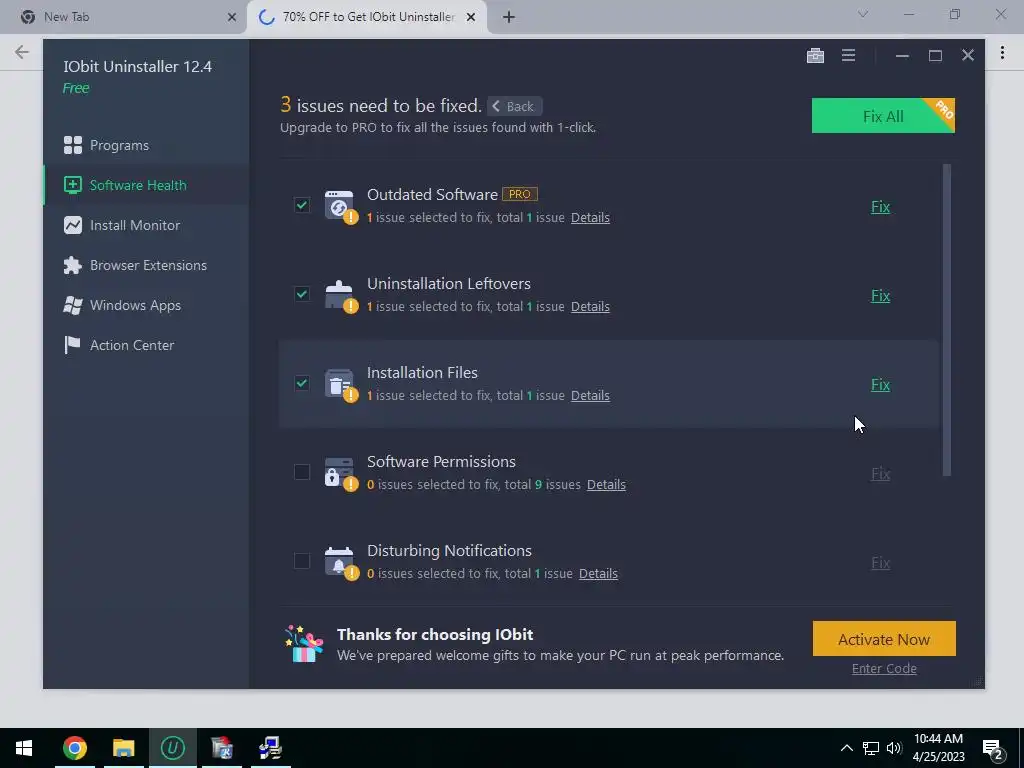Click the Outdated Software category icon
1024x768 pixels.
[340, 206]
